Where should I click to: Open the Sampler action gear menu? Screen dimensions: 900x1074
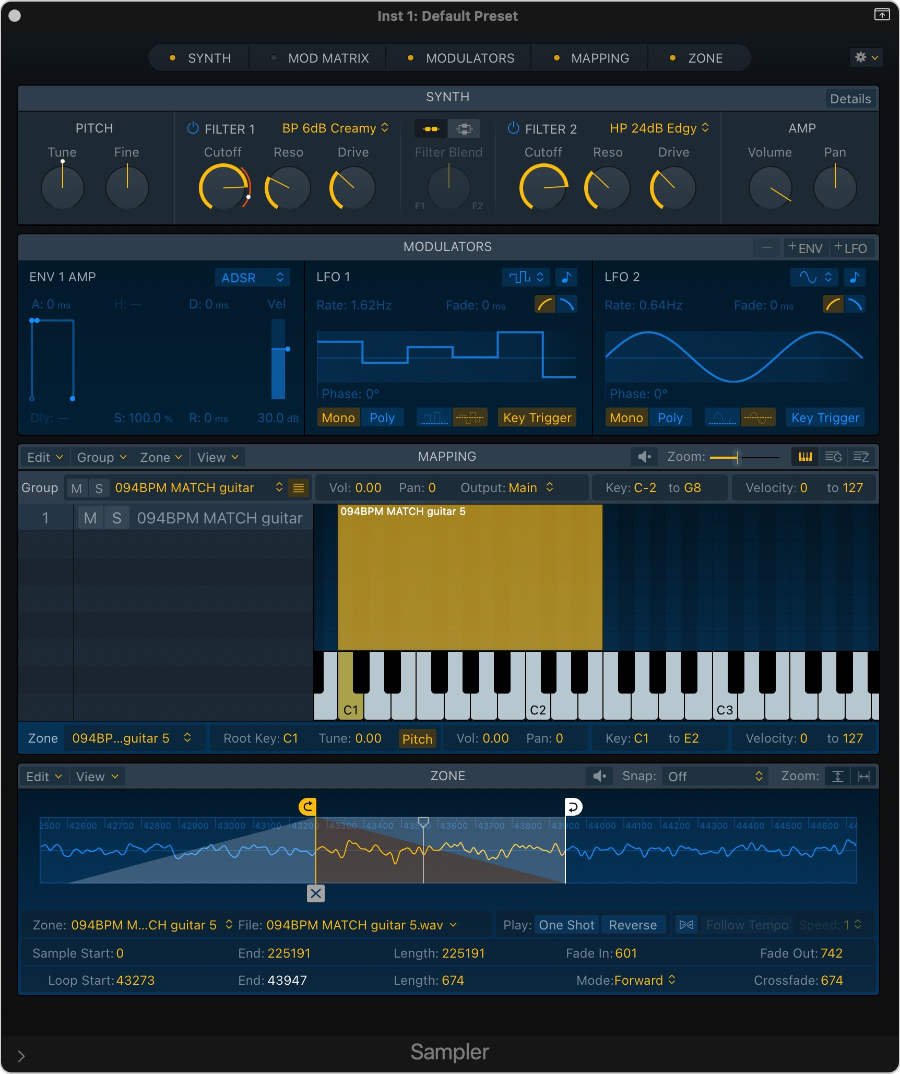pyautogui.click(x=864, y=58)
